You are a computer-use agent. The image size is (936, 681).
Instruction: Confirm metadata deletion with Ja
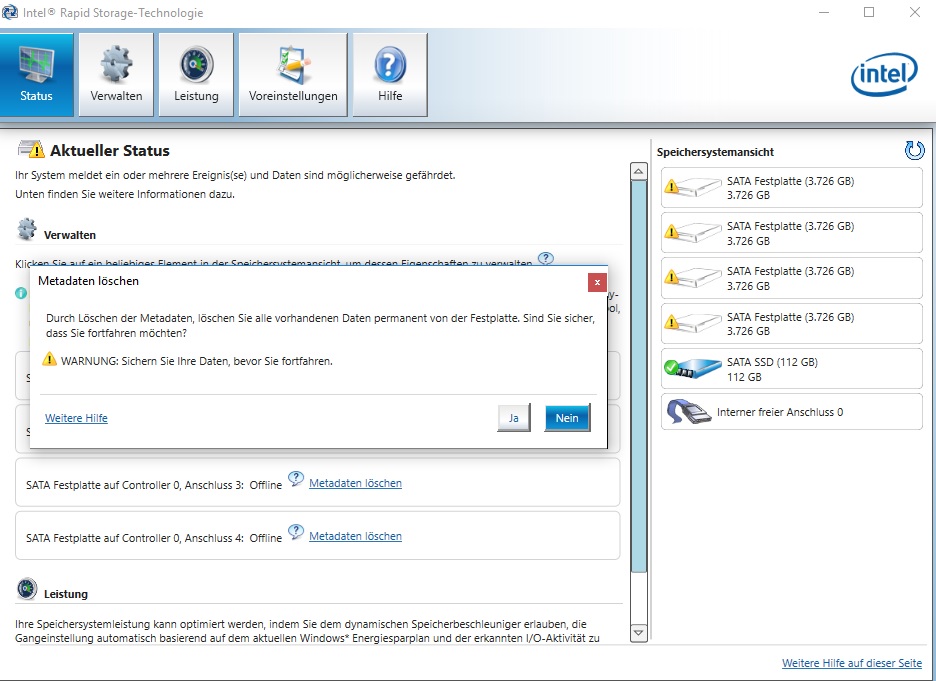(x=514, y=418)
